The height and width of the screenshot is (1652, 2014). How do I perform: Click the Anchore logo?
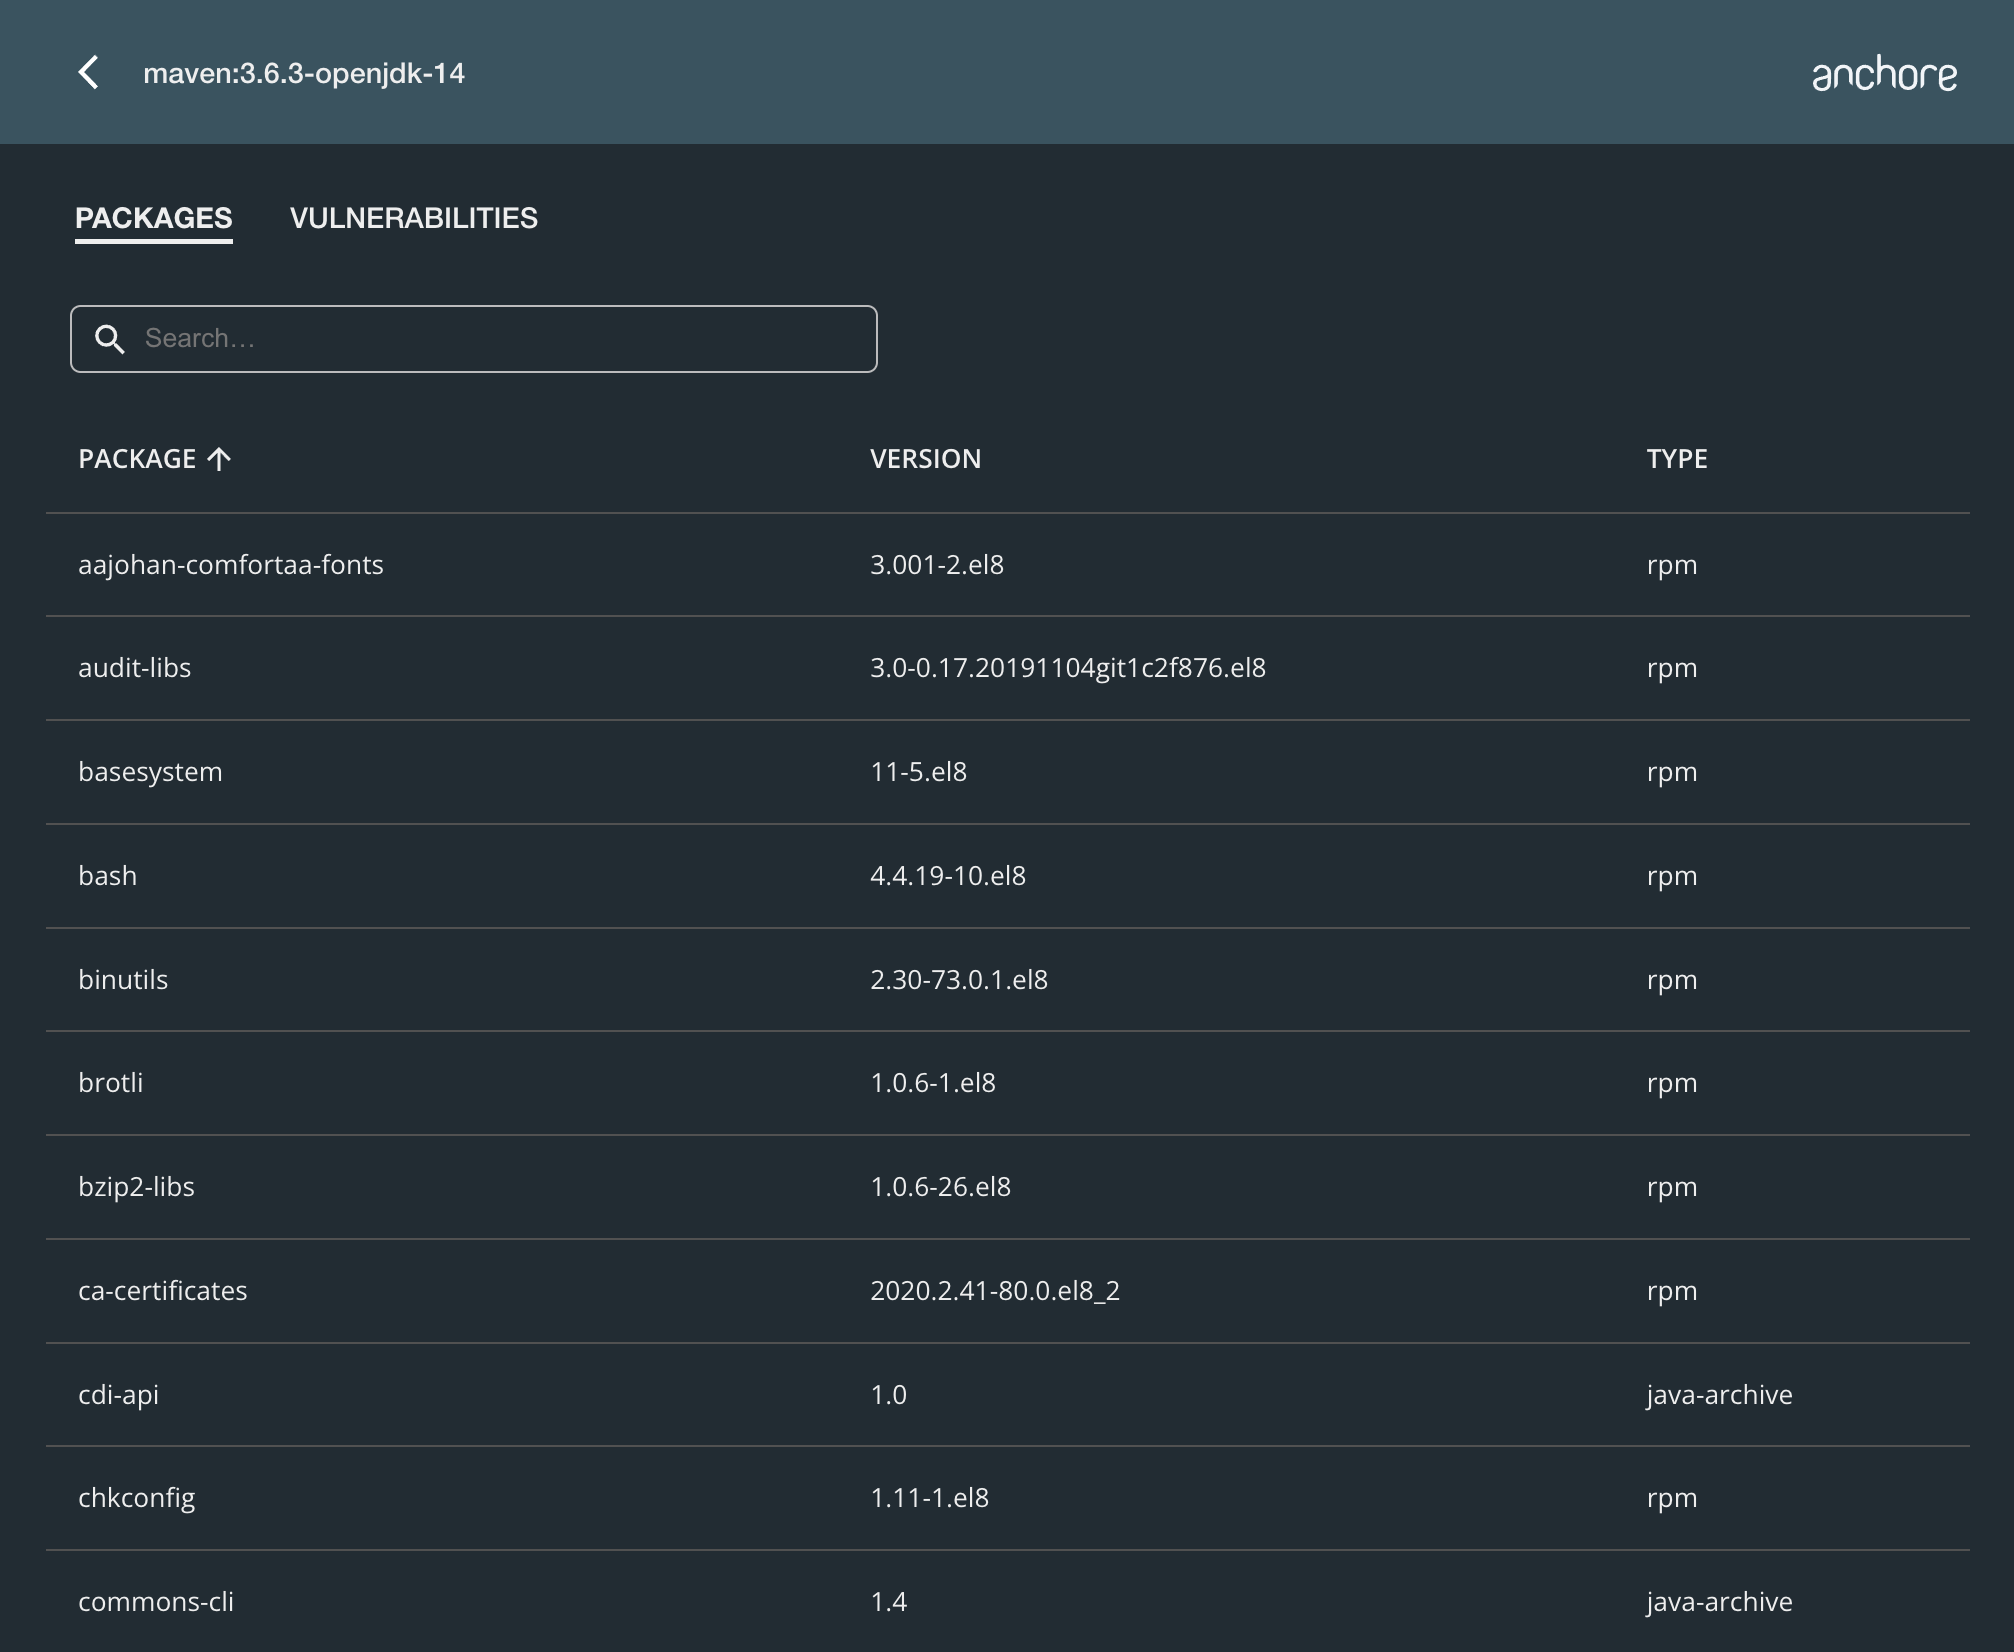click(x=1884, y=73)
